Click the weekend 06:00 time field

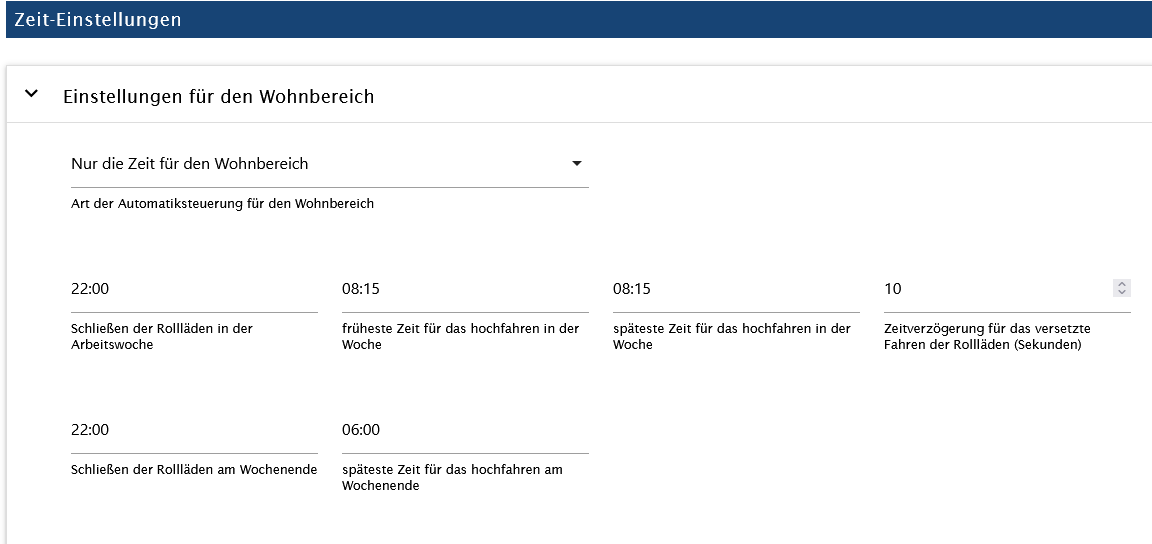click(465, 430)
